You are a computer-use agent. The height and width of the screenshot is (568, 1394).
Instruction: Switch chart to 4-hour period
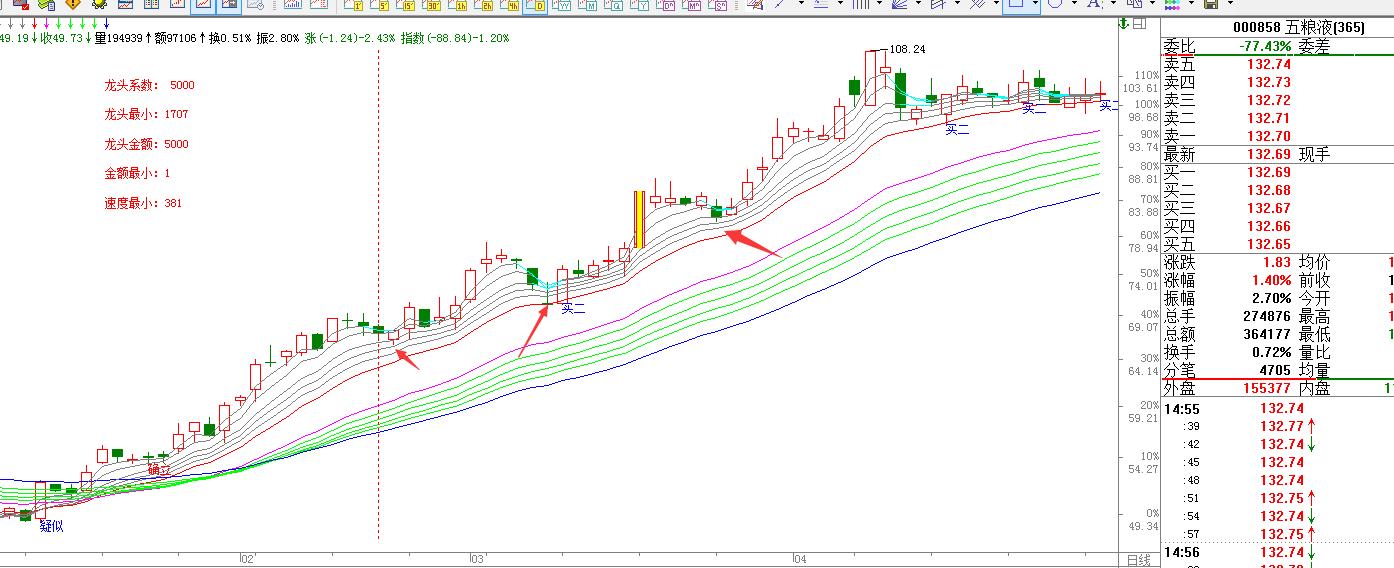[509, 6]
